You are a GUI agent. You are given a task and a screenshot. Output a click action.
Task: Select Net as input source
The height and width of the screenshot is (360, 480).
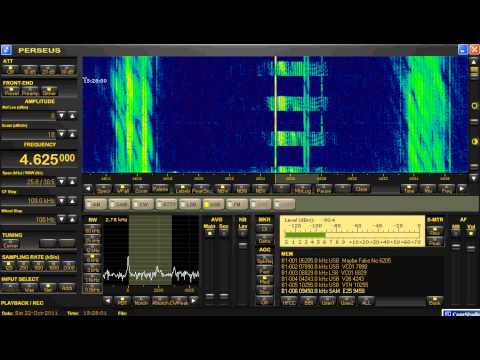48,288
